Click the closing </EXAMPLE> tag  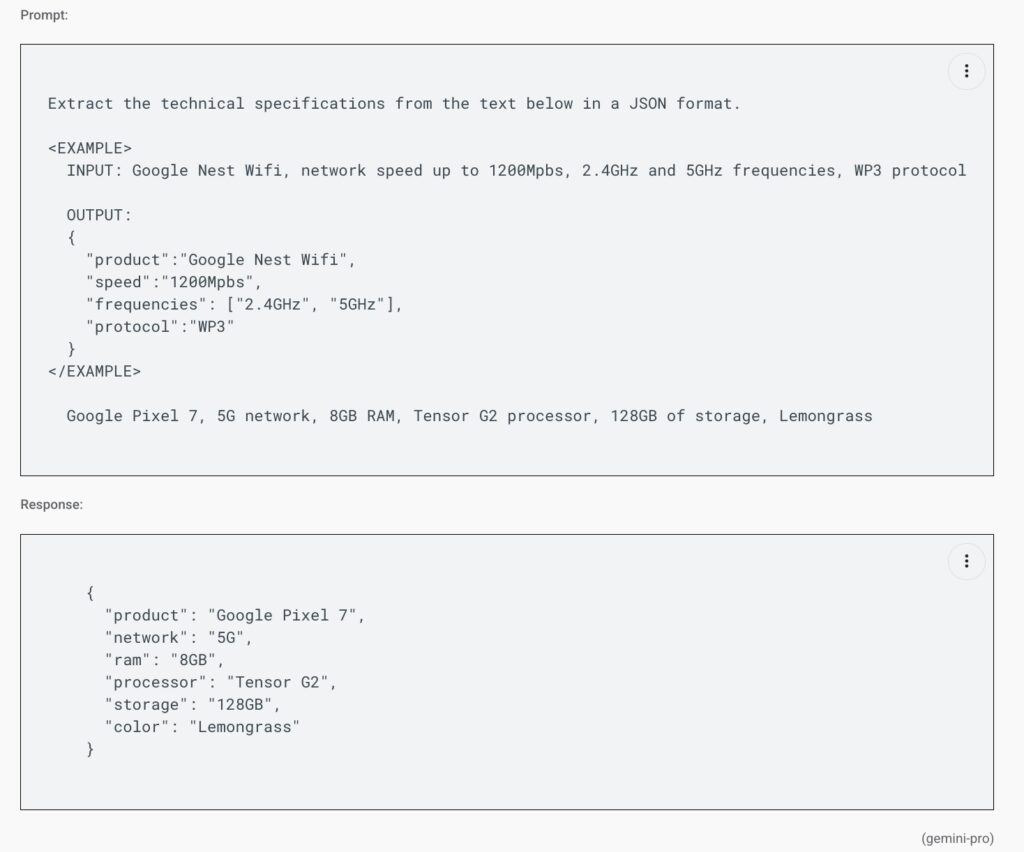(x=94, y=371)
